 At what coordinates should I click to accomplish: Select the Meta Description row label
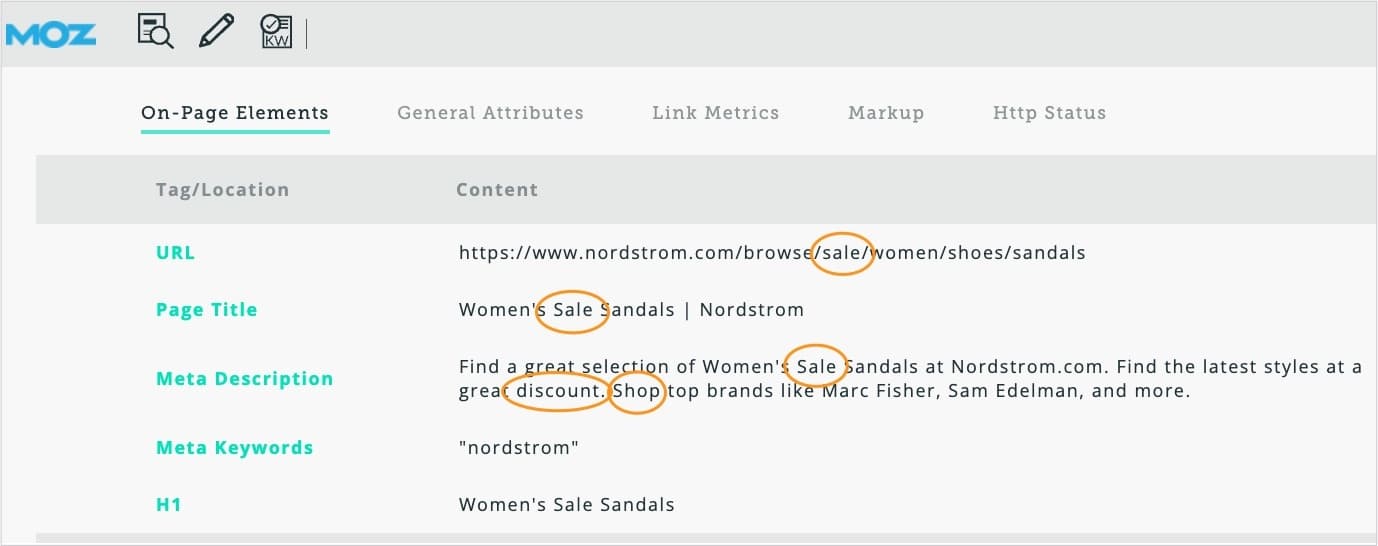[244, 379]
